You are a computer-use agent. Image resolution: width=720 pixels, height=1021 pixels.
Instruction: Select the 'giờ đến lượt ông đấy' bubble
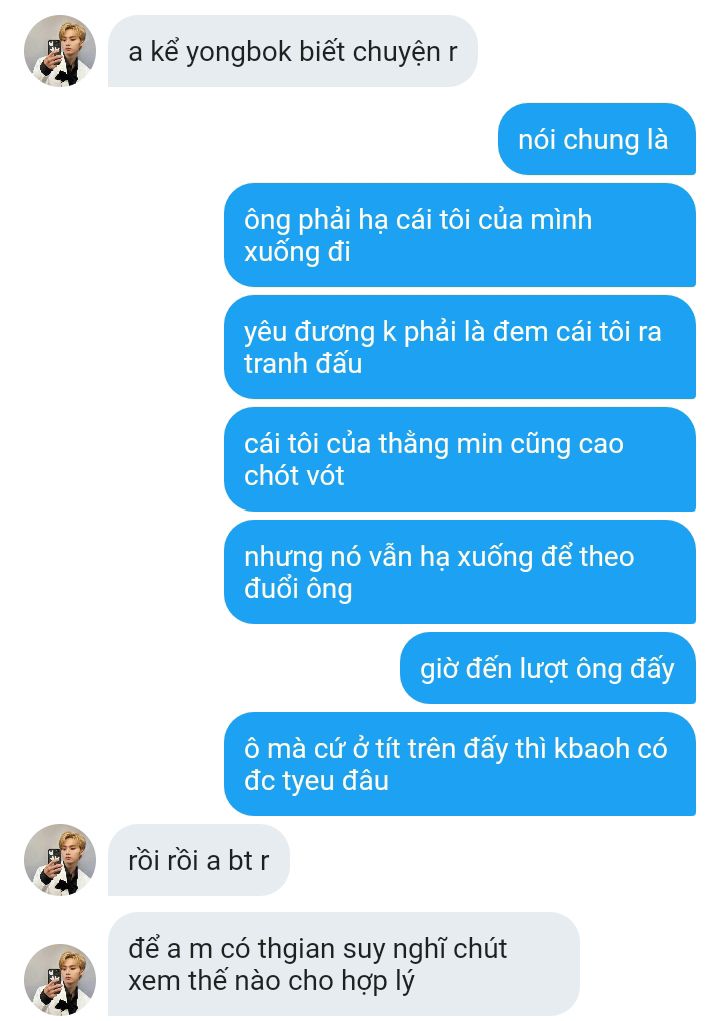[x=548, y=668]
